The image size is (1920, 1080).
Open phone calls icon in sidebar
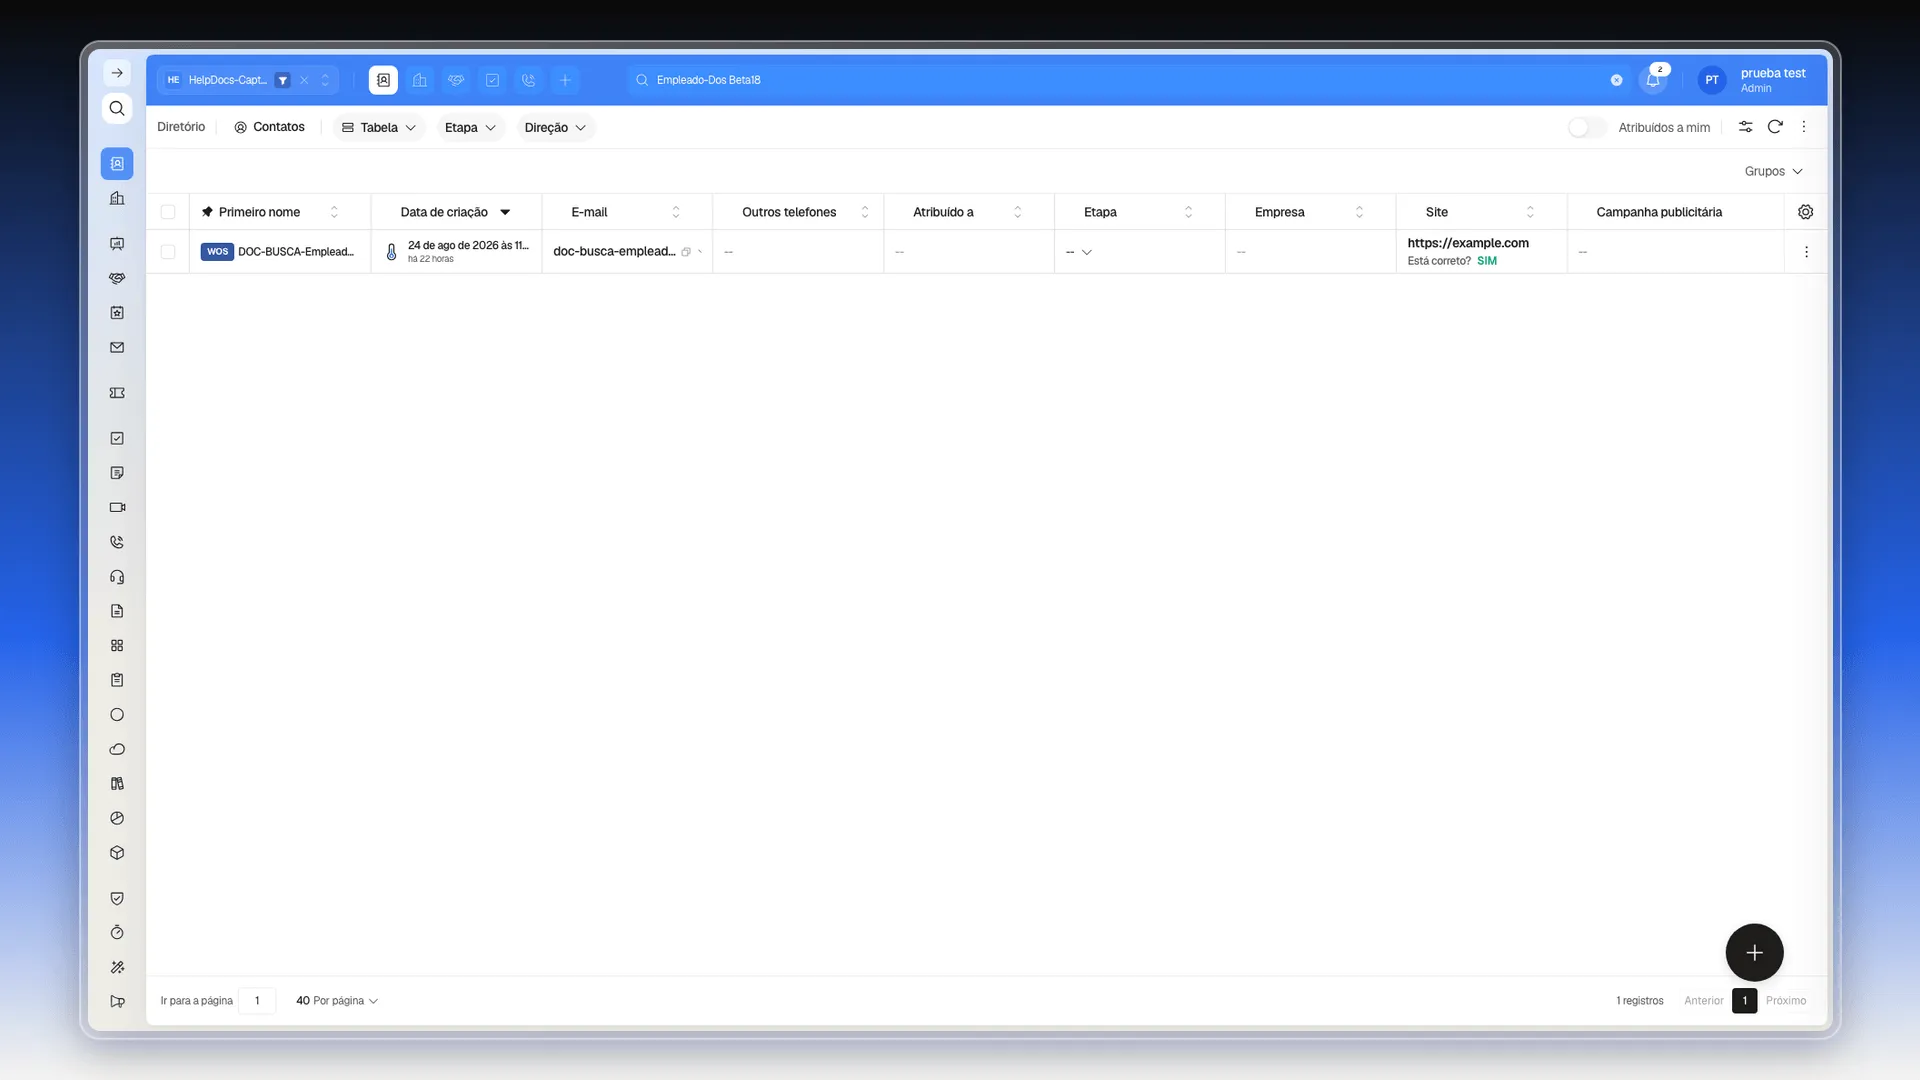pos(117,542)
